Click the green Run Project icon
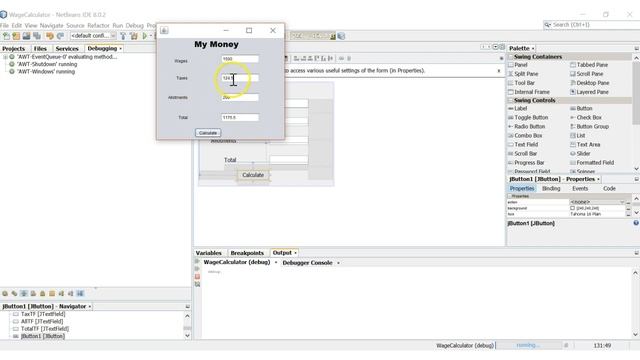640x360 pixels. click(x=144, y=36)
